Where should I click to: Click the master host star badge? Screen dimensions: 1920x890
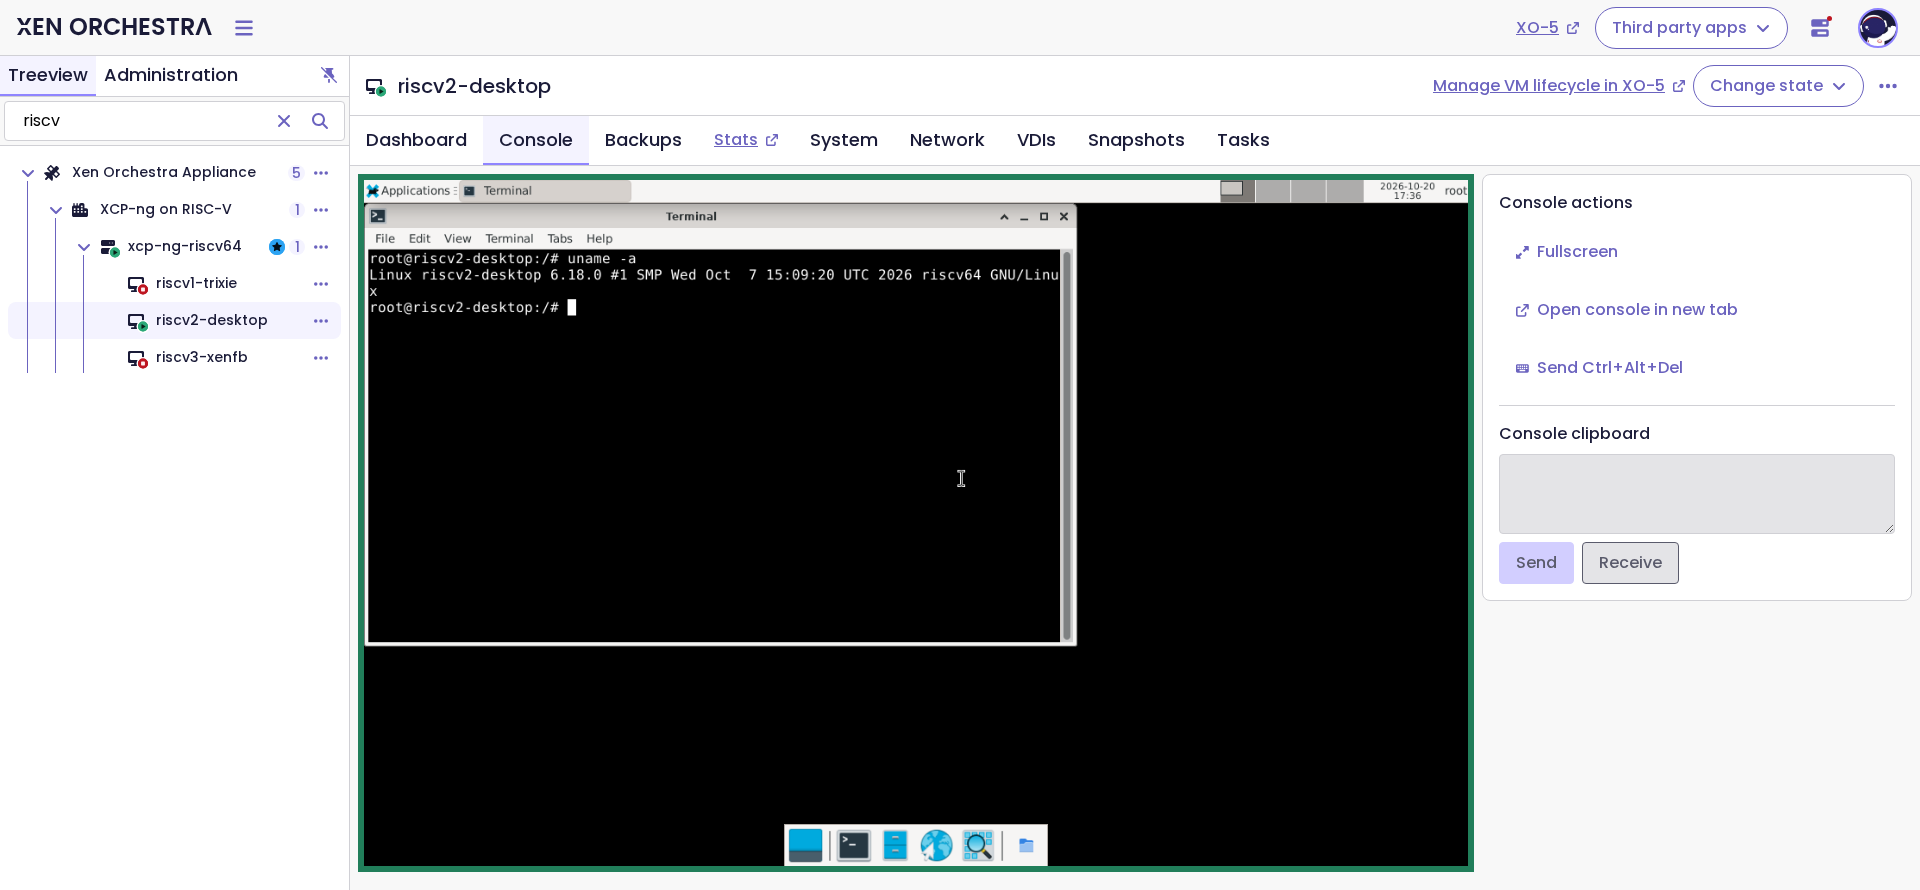pos(277,247)
